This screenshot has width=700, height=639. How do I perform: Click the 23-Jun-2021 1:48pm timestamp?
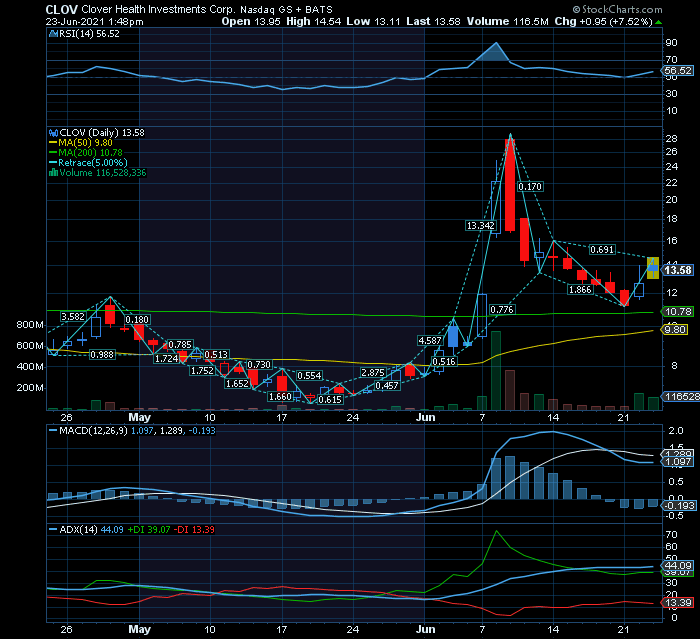[95, 21]
